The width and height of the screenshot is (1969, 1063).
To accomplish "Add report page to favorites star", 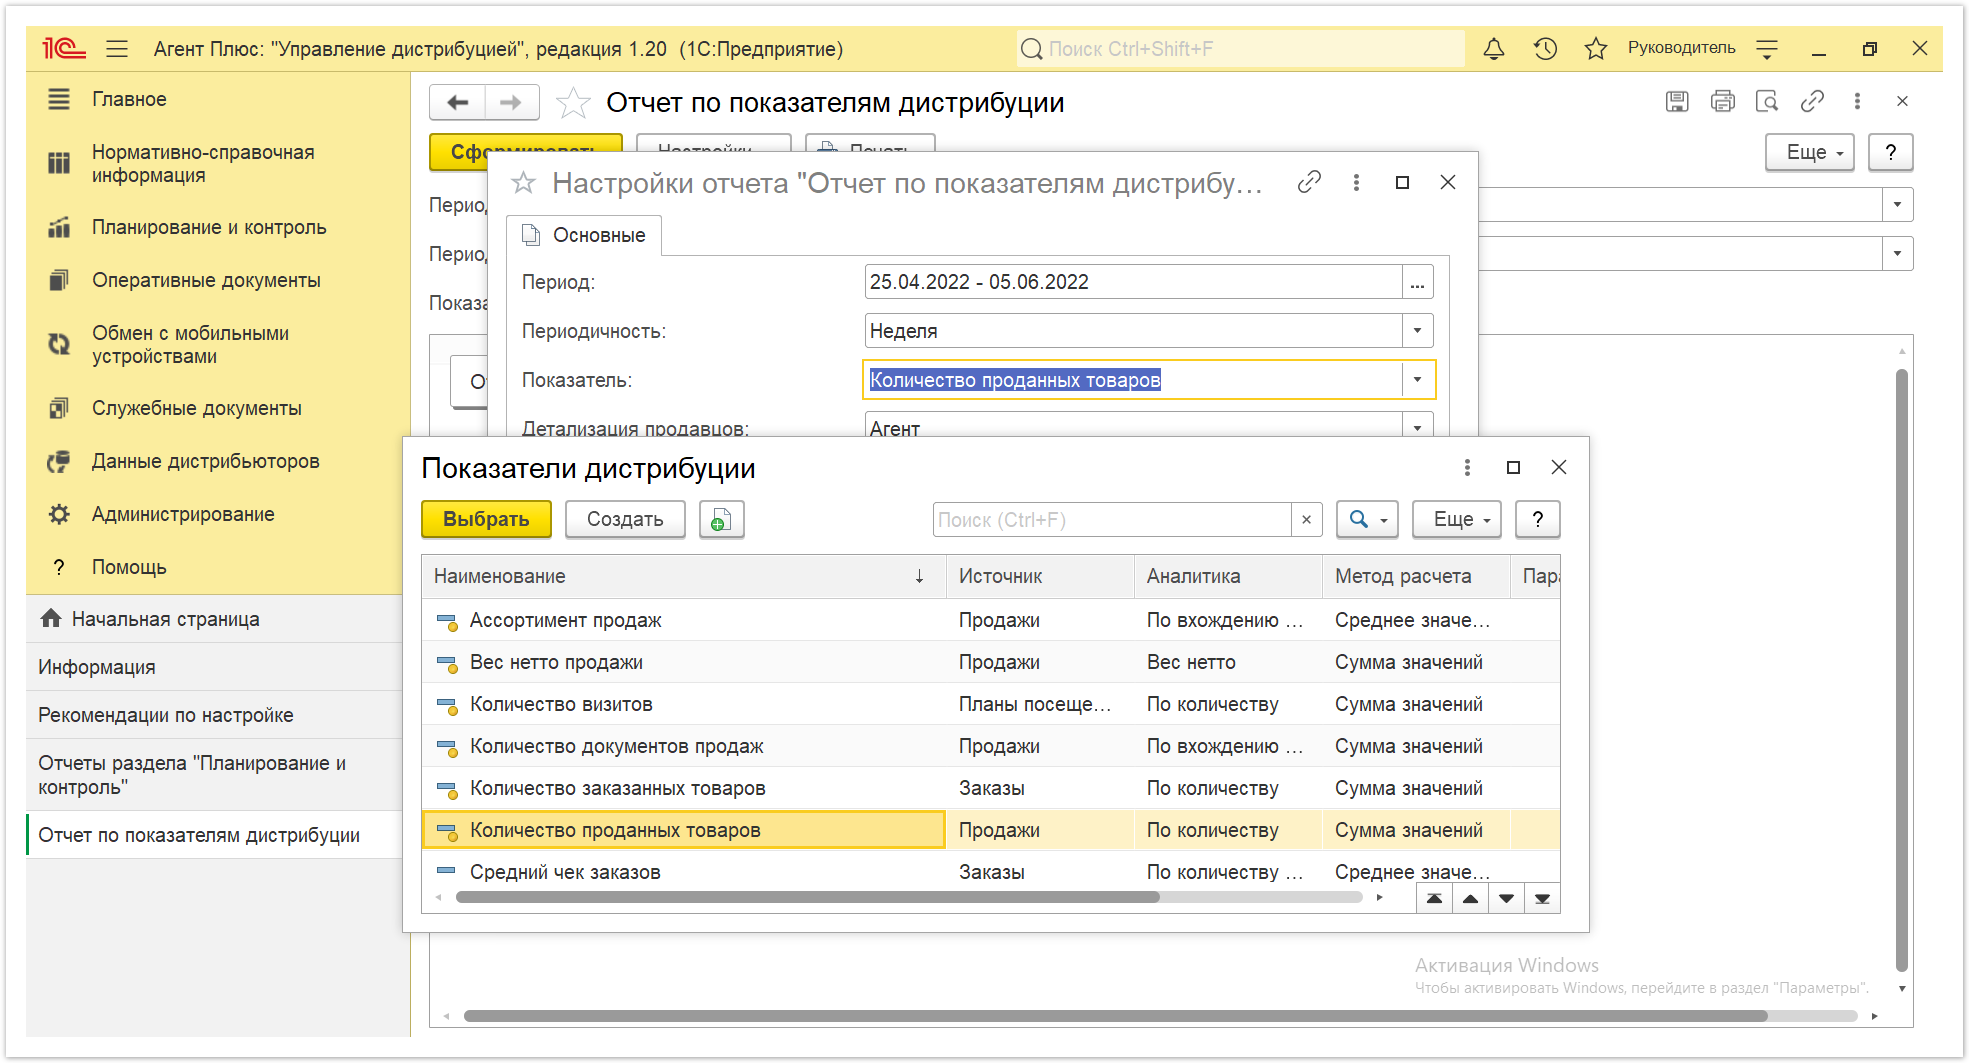I will pyautogui.click(x=573, y=102).
